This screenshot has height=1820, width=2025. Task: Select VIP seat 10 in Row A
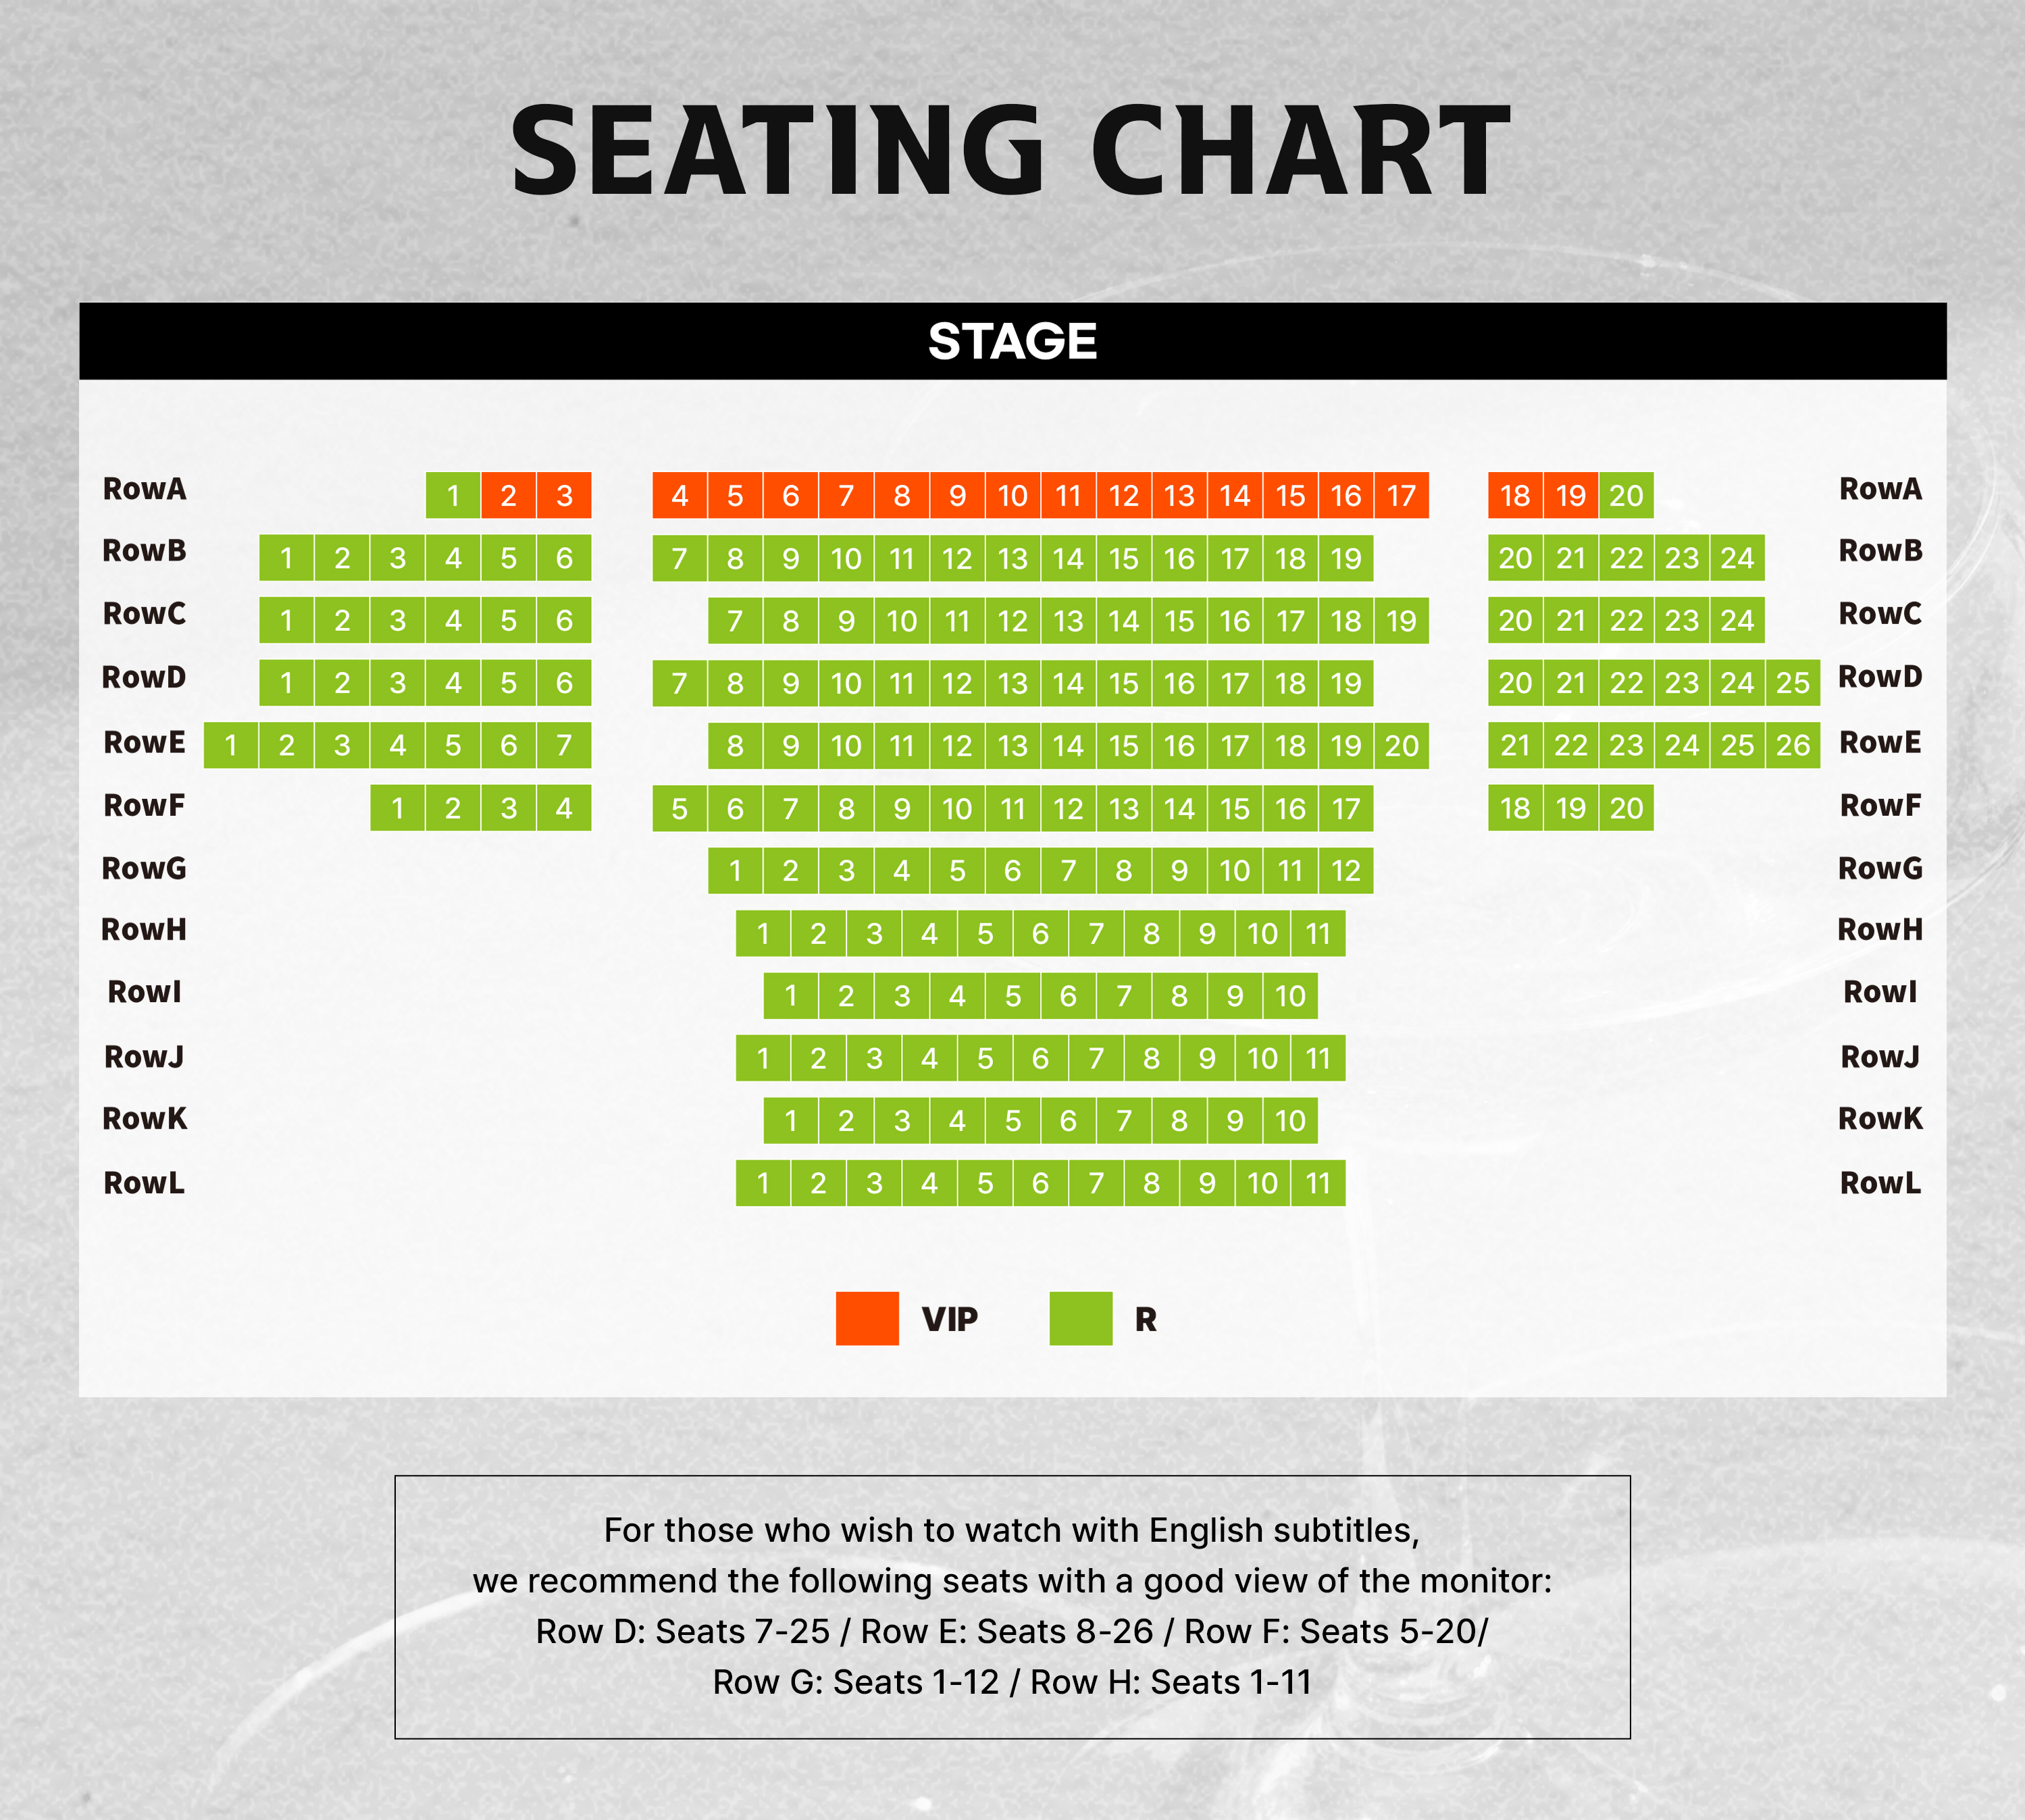point(1012,495)
